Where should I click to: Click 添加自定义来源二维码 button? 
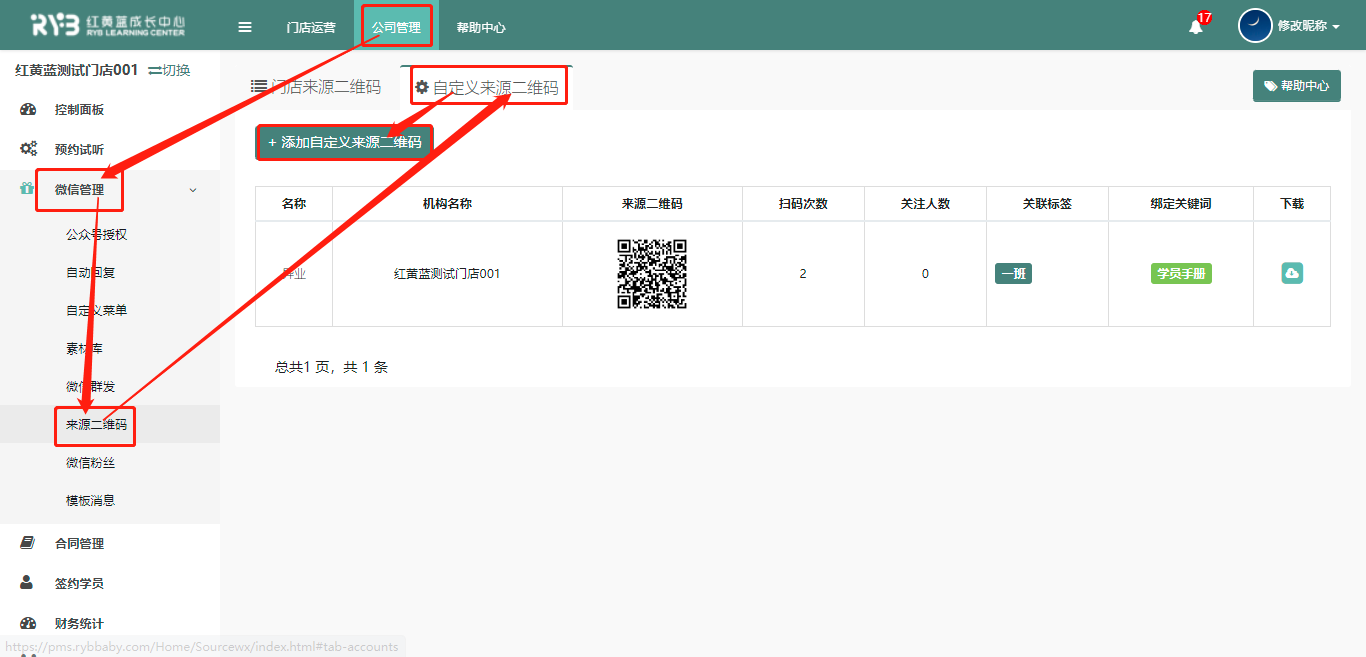(345, 142)
